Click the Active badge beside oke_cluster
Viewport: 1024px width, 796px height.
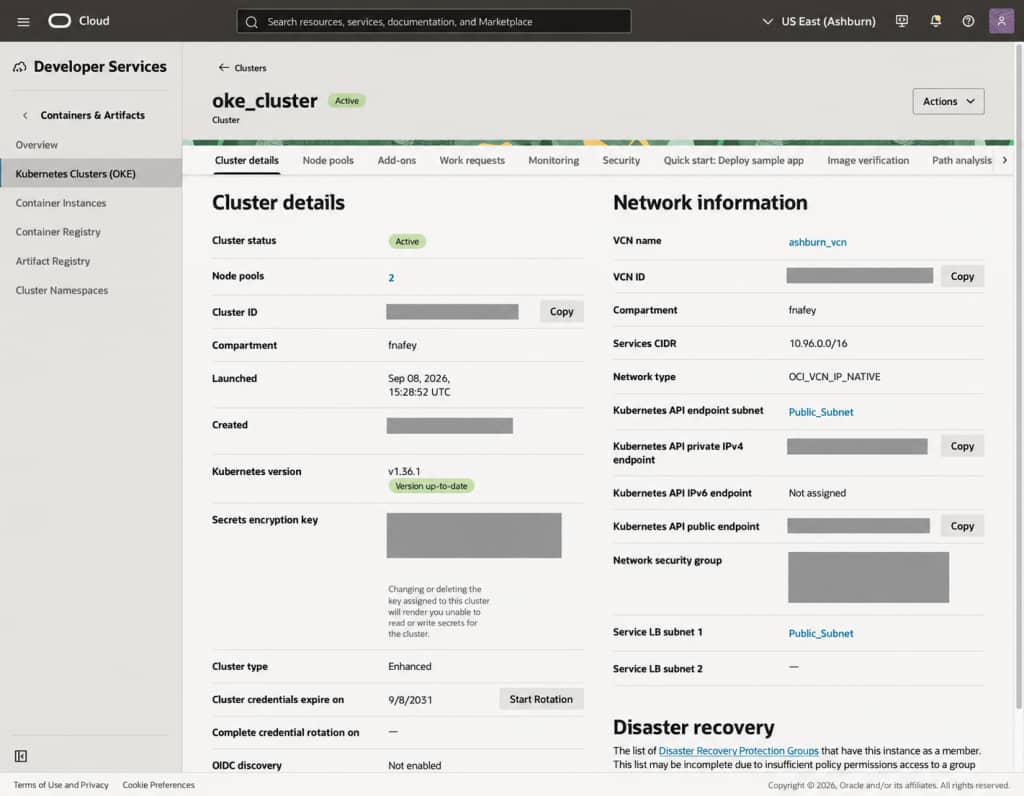347,101
